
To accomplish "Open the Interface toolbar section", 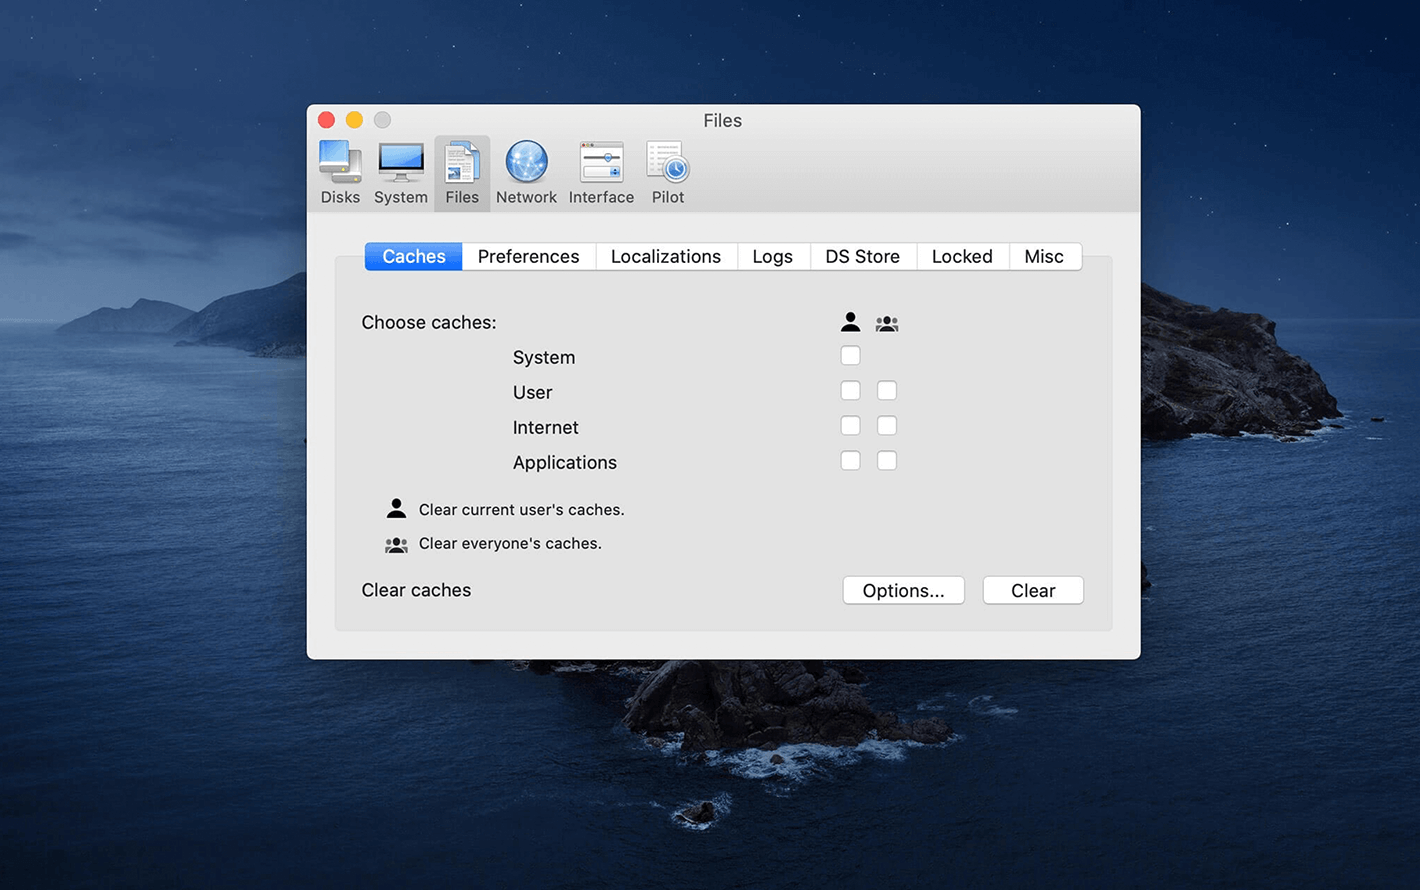I will coord(601,172).
